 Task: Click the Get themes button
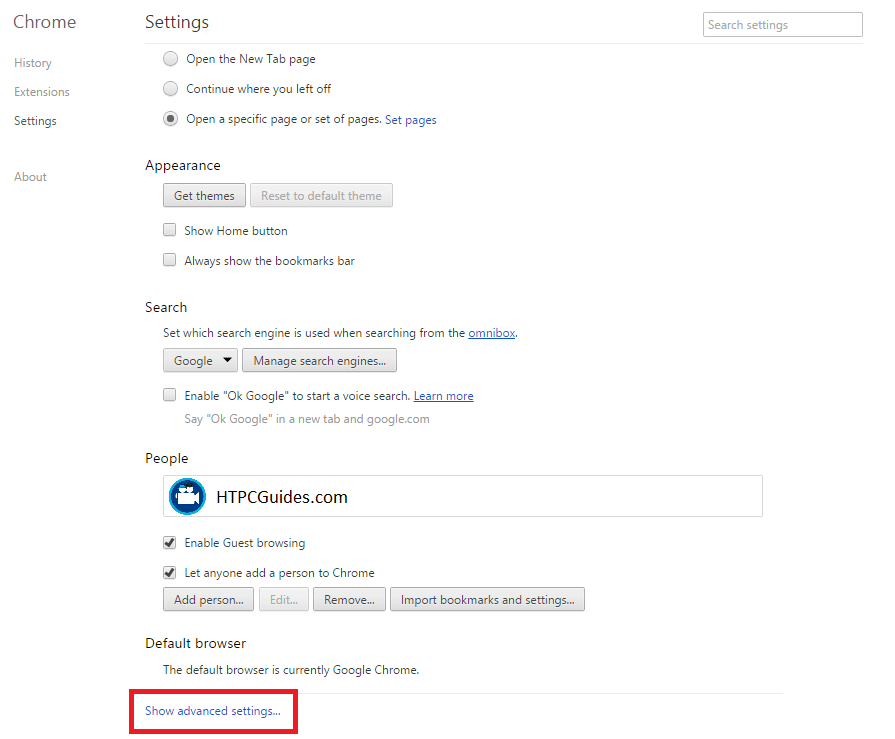click(204, 196)
